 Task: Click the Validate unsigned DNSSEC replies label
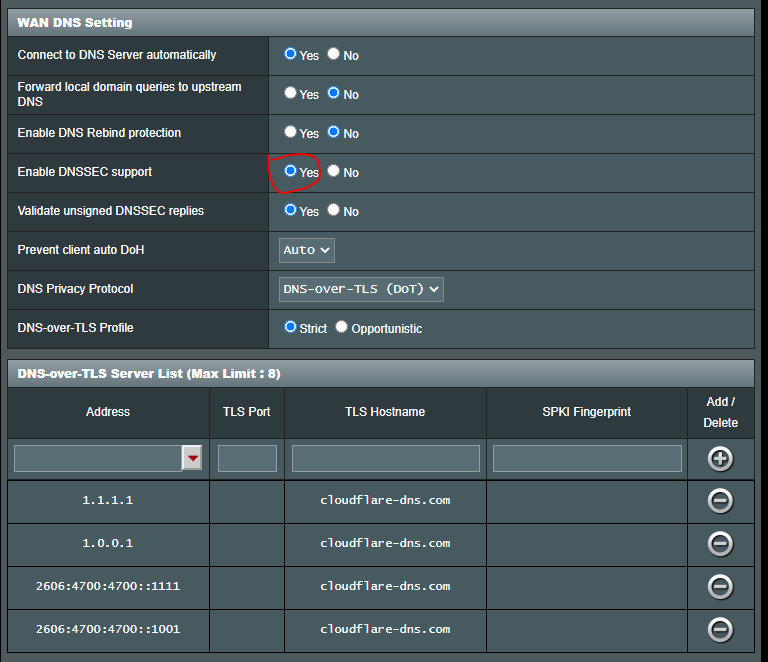(x=111, y=211)
